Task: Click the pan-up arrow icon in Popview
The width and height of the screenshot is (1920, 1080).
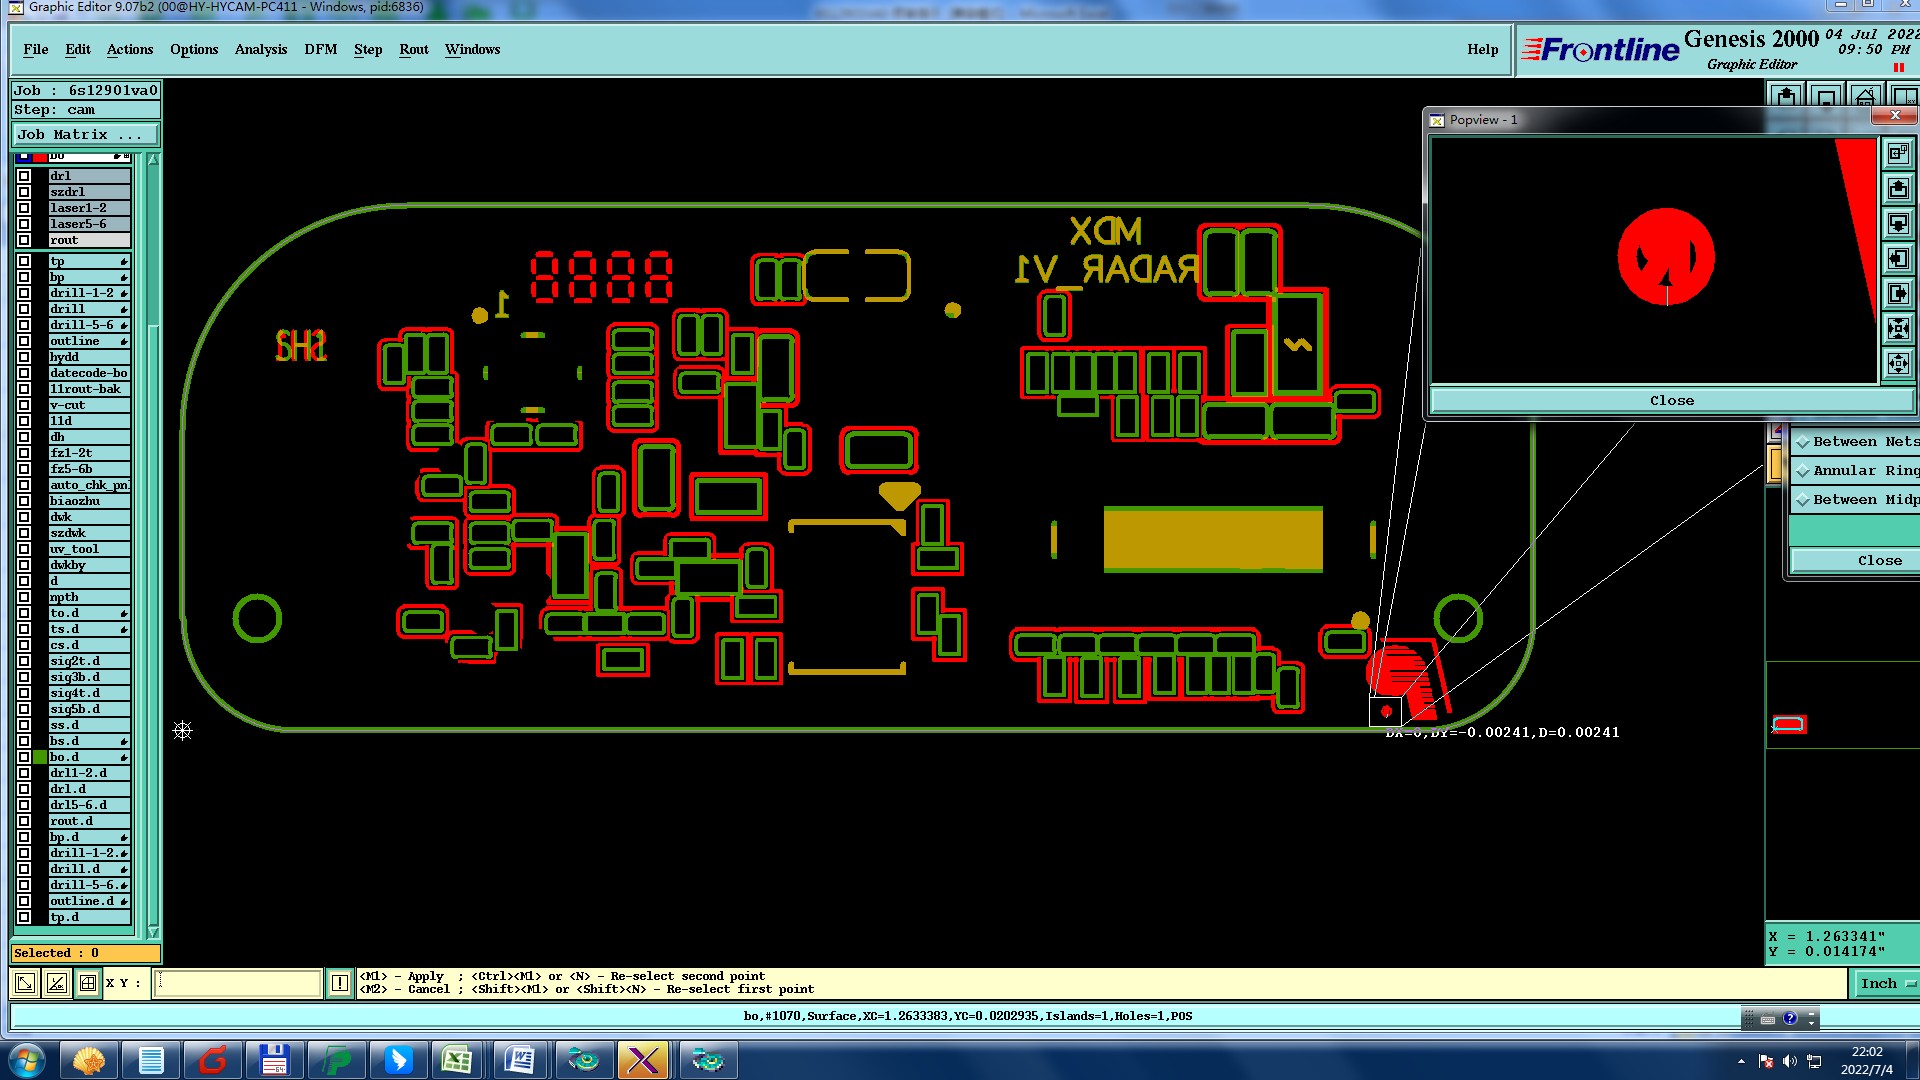Action: [1898, 189]
